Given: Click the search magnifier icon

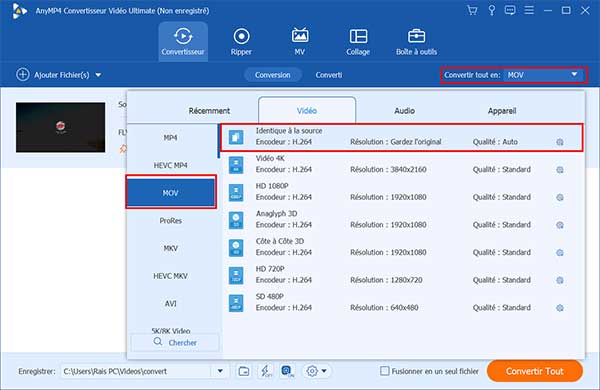Looking at the screenshot, I should 158,342.
